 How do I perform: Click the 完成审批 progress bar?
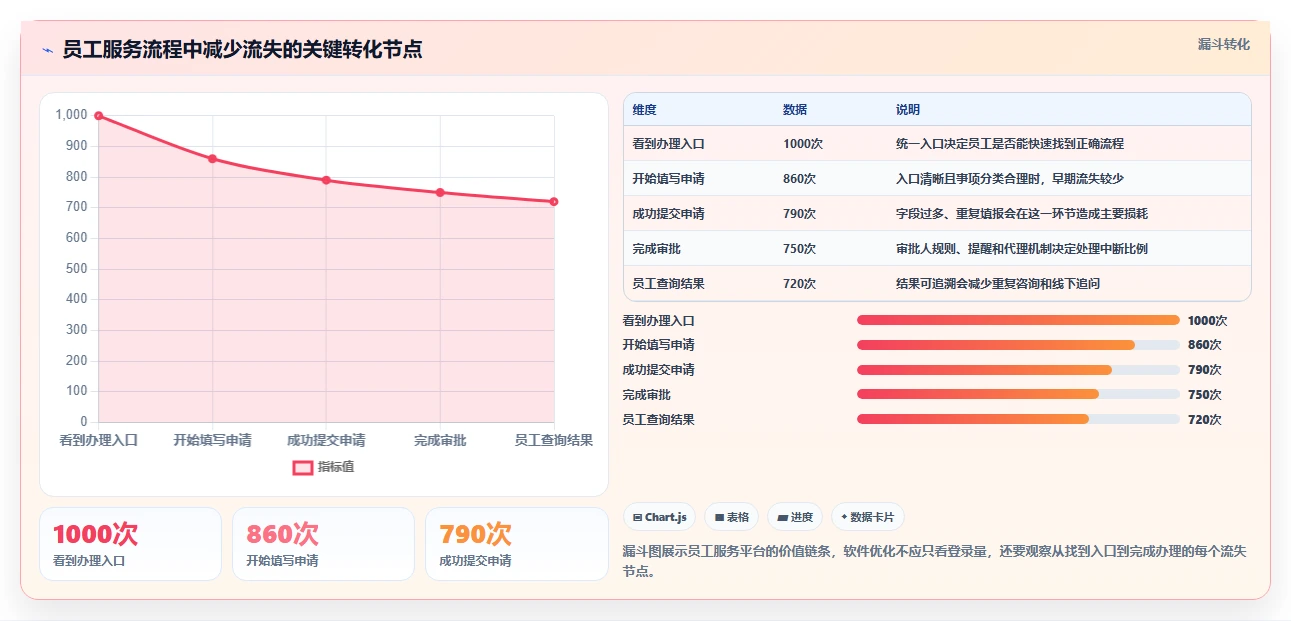1018,395
